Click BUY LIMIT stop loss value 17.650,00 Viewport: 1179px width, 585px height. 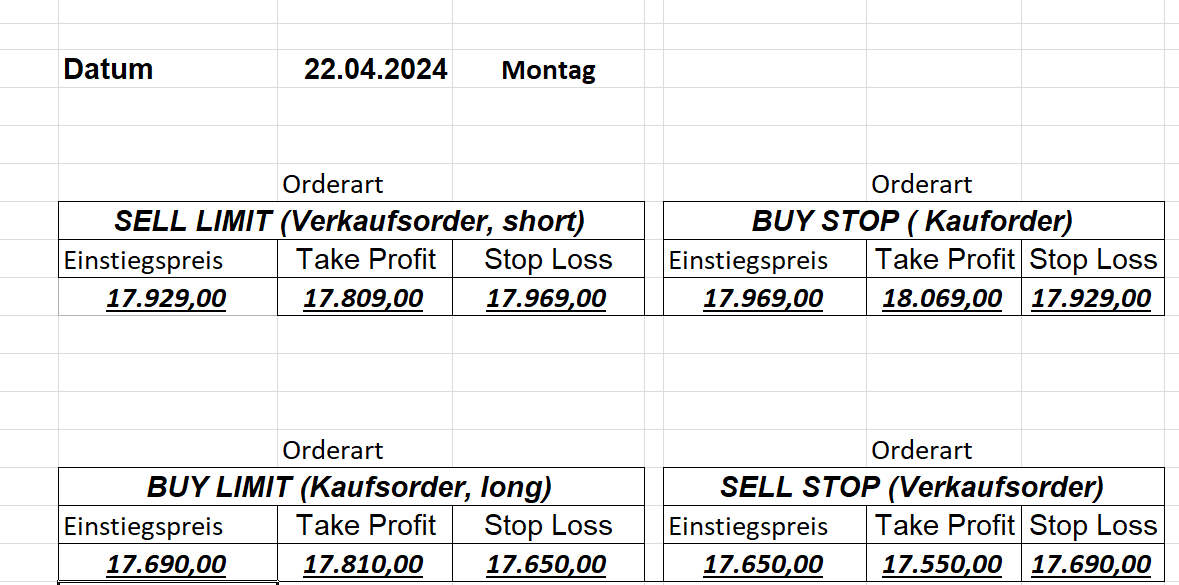click(546, 565)
